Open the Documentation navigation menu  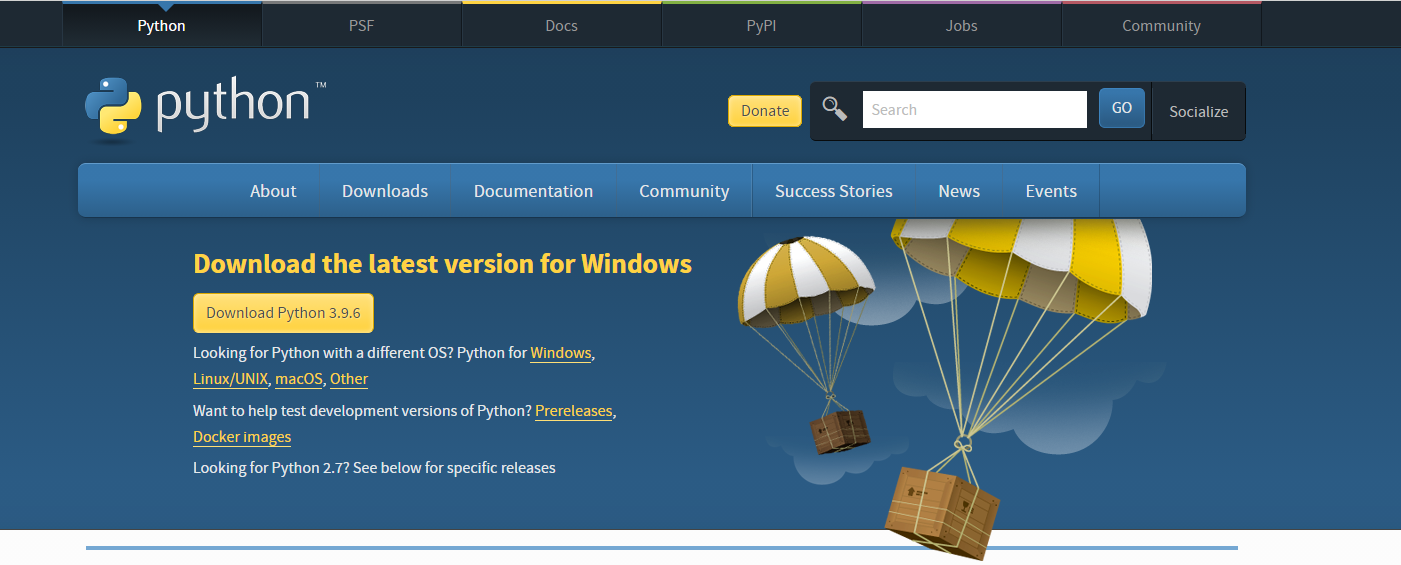[x=533, y=191]
